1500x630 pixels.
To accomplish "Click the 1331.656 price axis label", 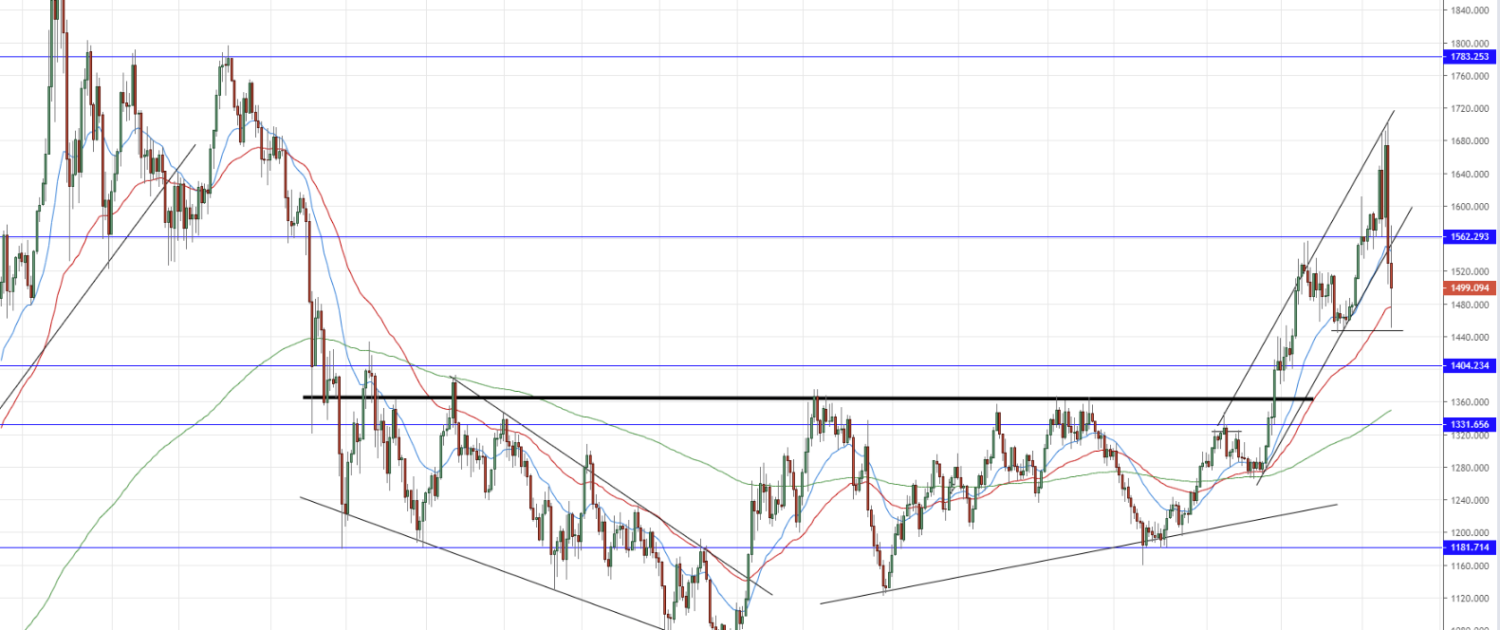I will [x=1472, y=425].
